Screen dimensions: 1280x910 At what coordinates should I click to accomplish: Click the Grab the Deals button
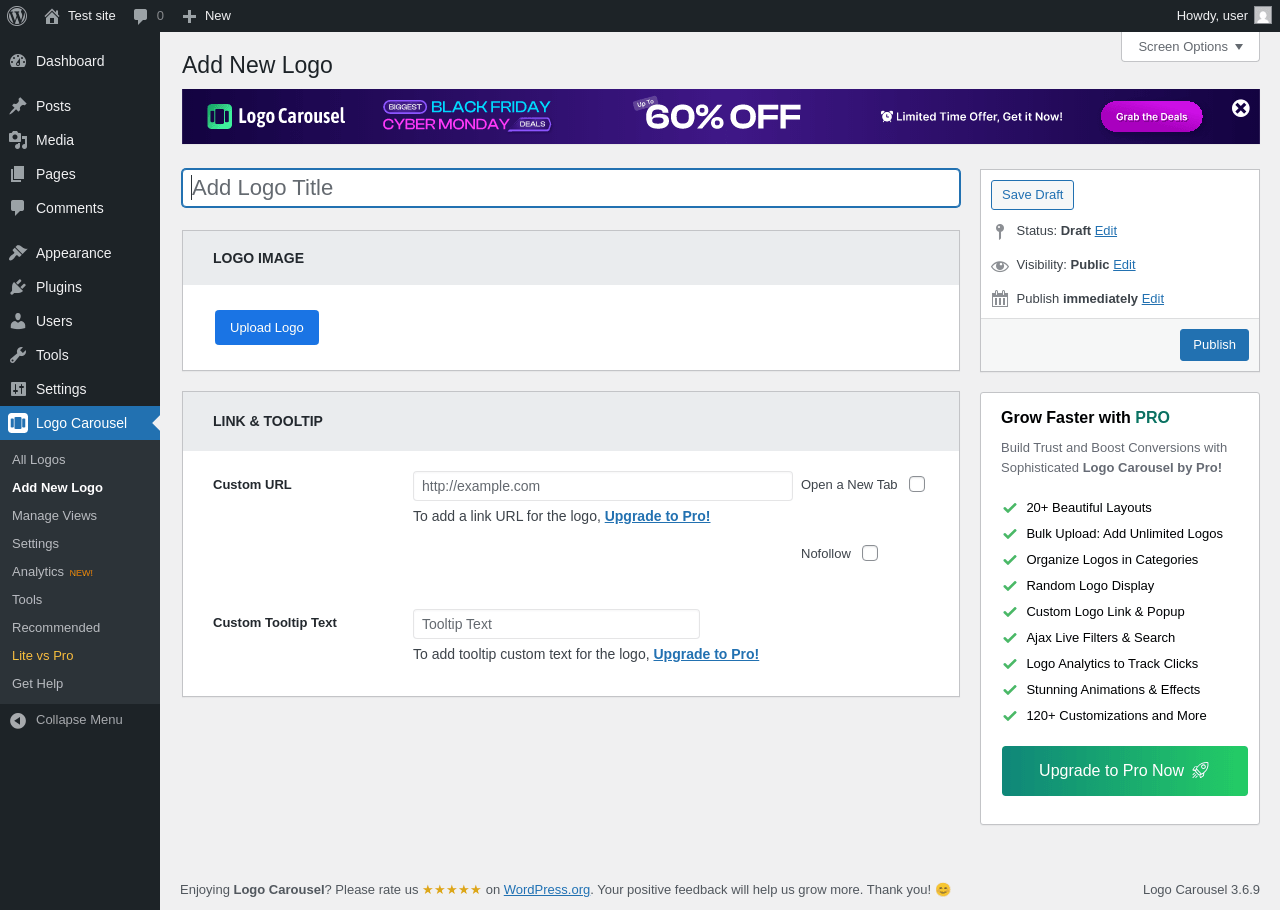1152,117
